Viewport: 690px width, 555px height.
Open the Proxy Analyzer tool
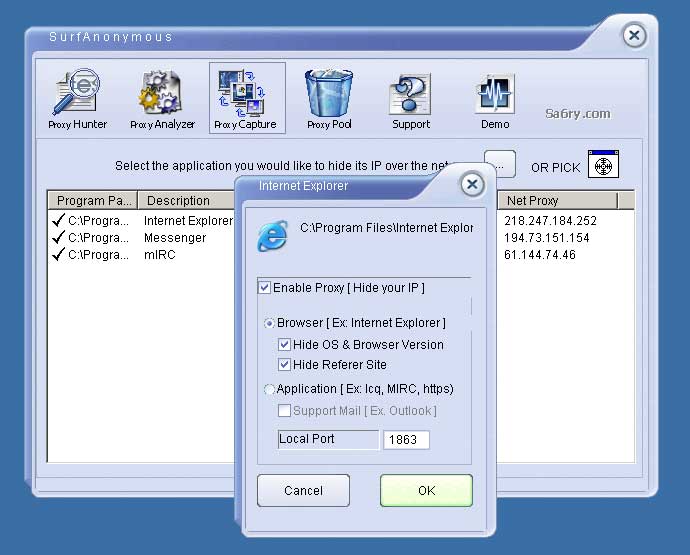point(162,99)
